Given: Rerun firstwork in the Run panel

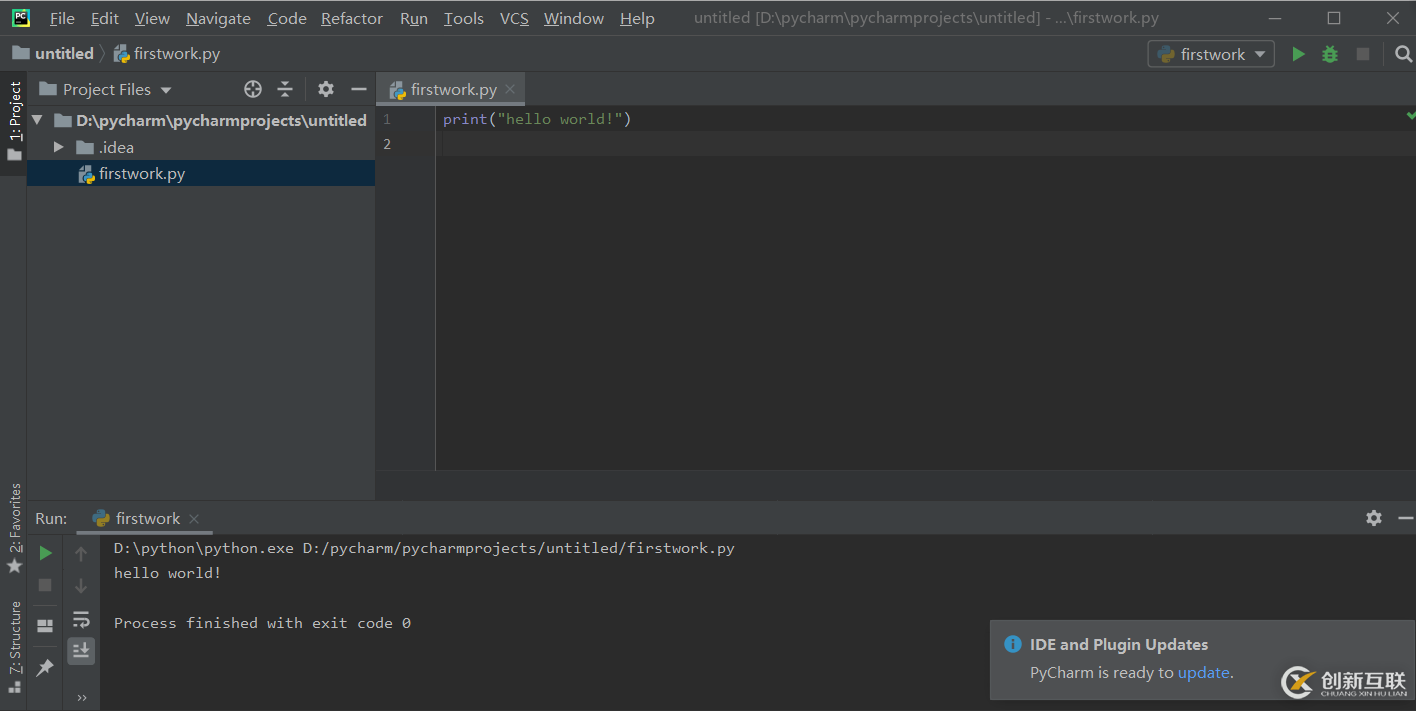Looking at the screenshot, I should coord(45,553).
